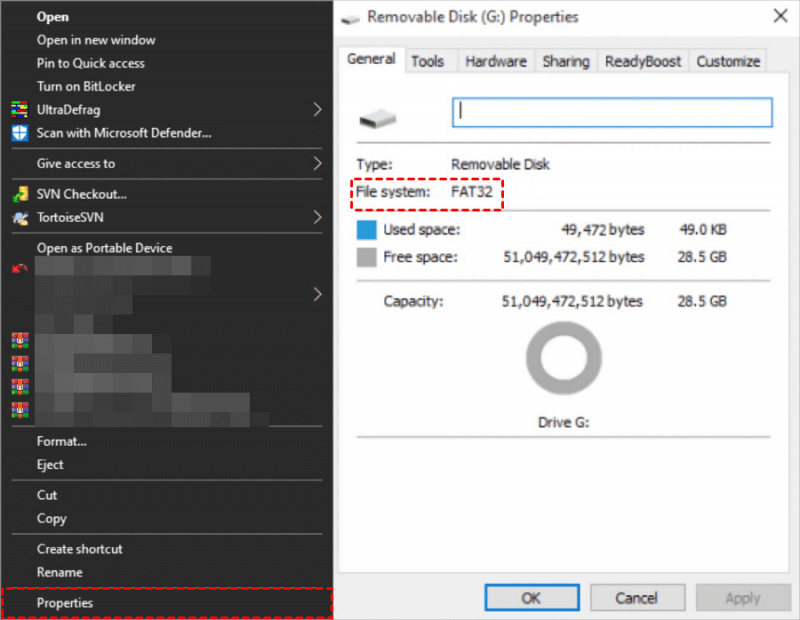Click the Cancel button

tap(636, 598)
